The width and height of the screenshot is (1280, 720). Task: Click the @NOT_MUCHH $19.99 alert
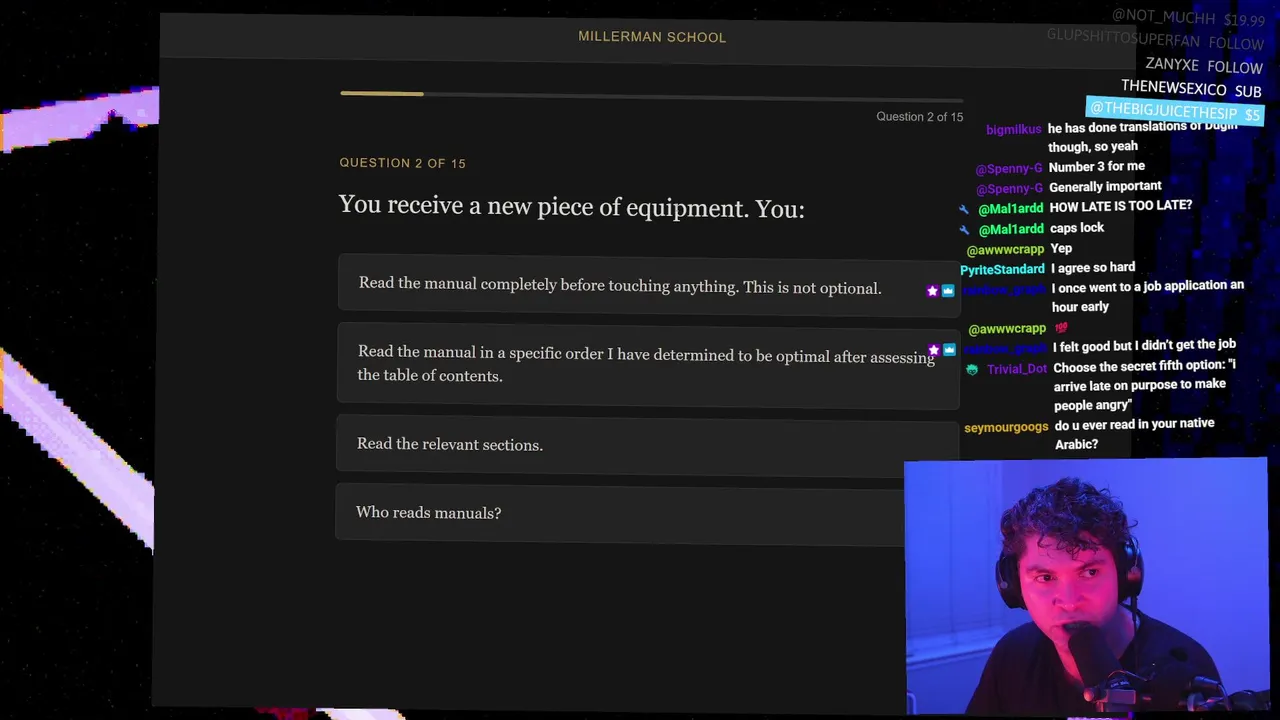(1188, 18)
